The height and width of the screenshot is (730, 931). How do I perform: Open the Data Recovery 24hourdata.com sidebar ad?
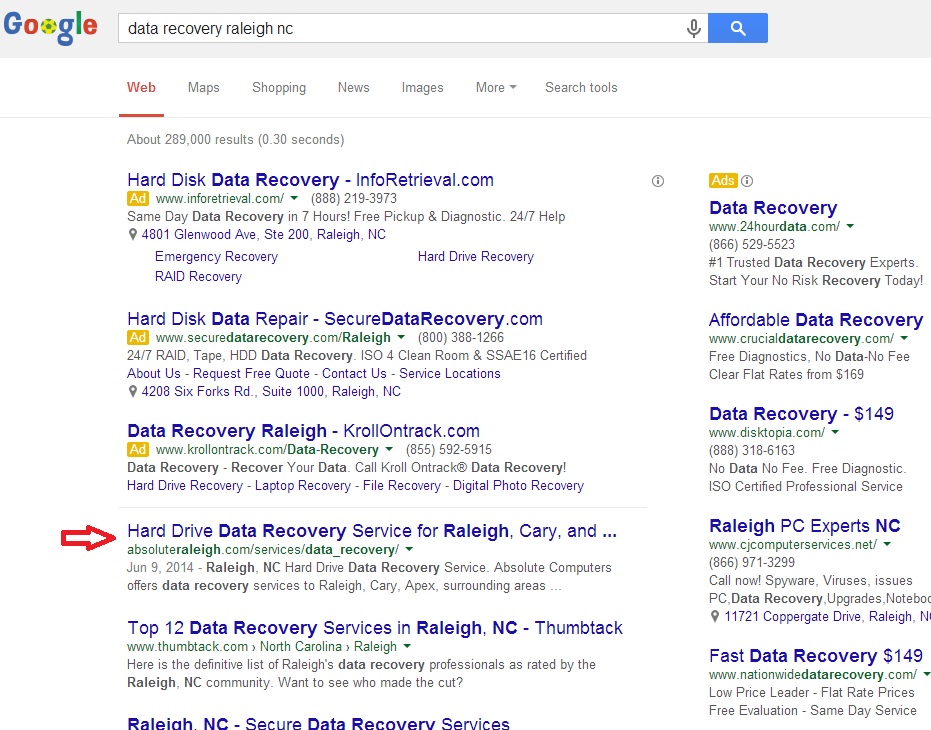(773, 208)
